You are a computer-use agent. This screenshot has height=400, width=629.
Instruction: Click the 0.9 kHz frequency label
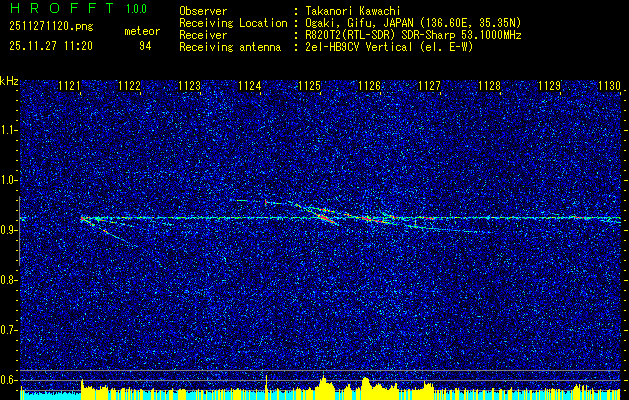(8, 230)
